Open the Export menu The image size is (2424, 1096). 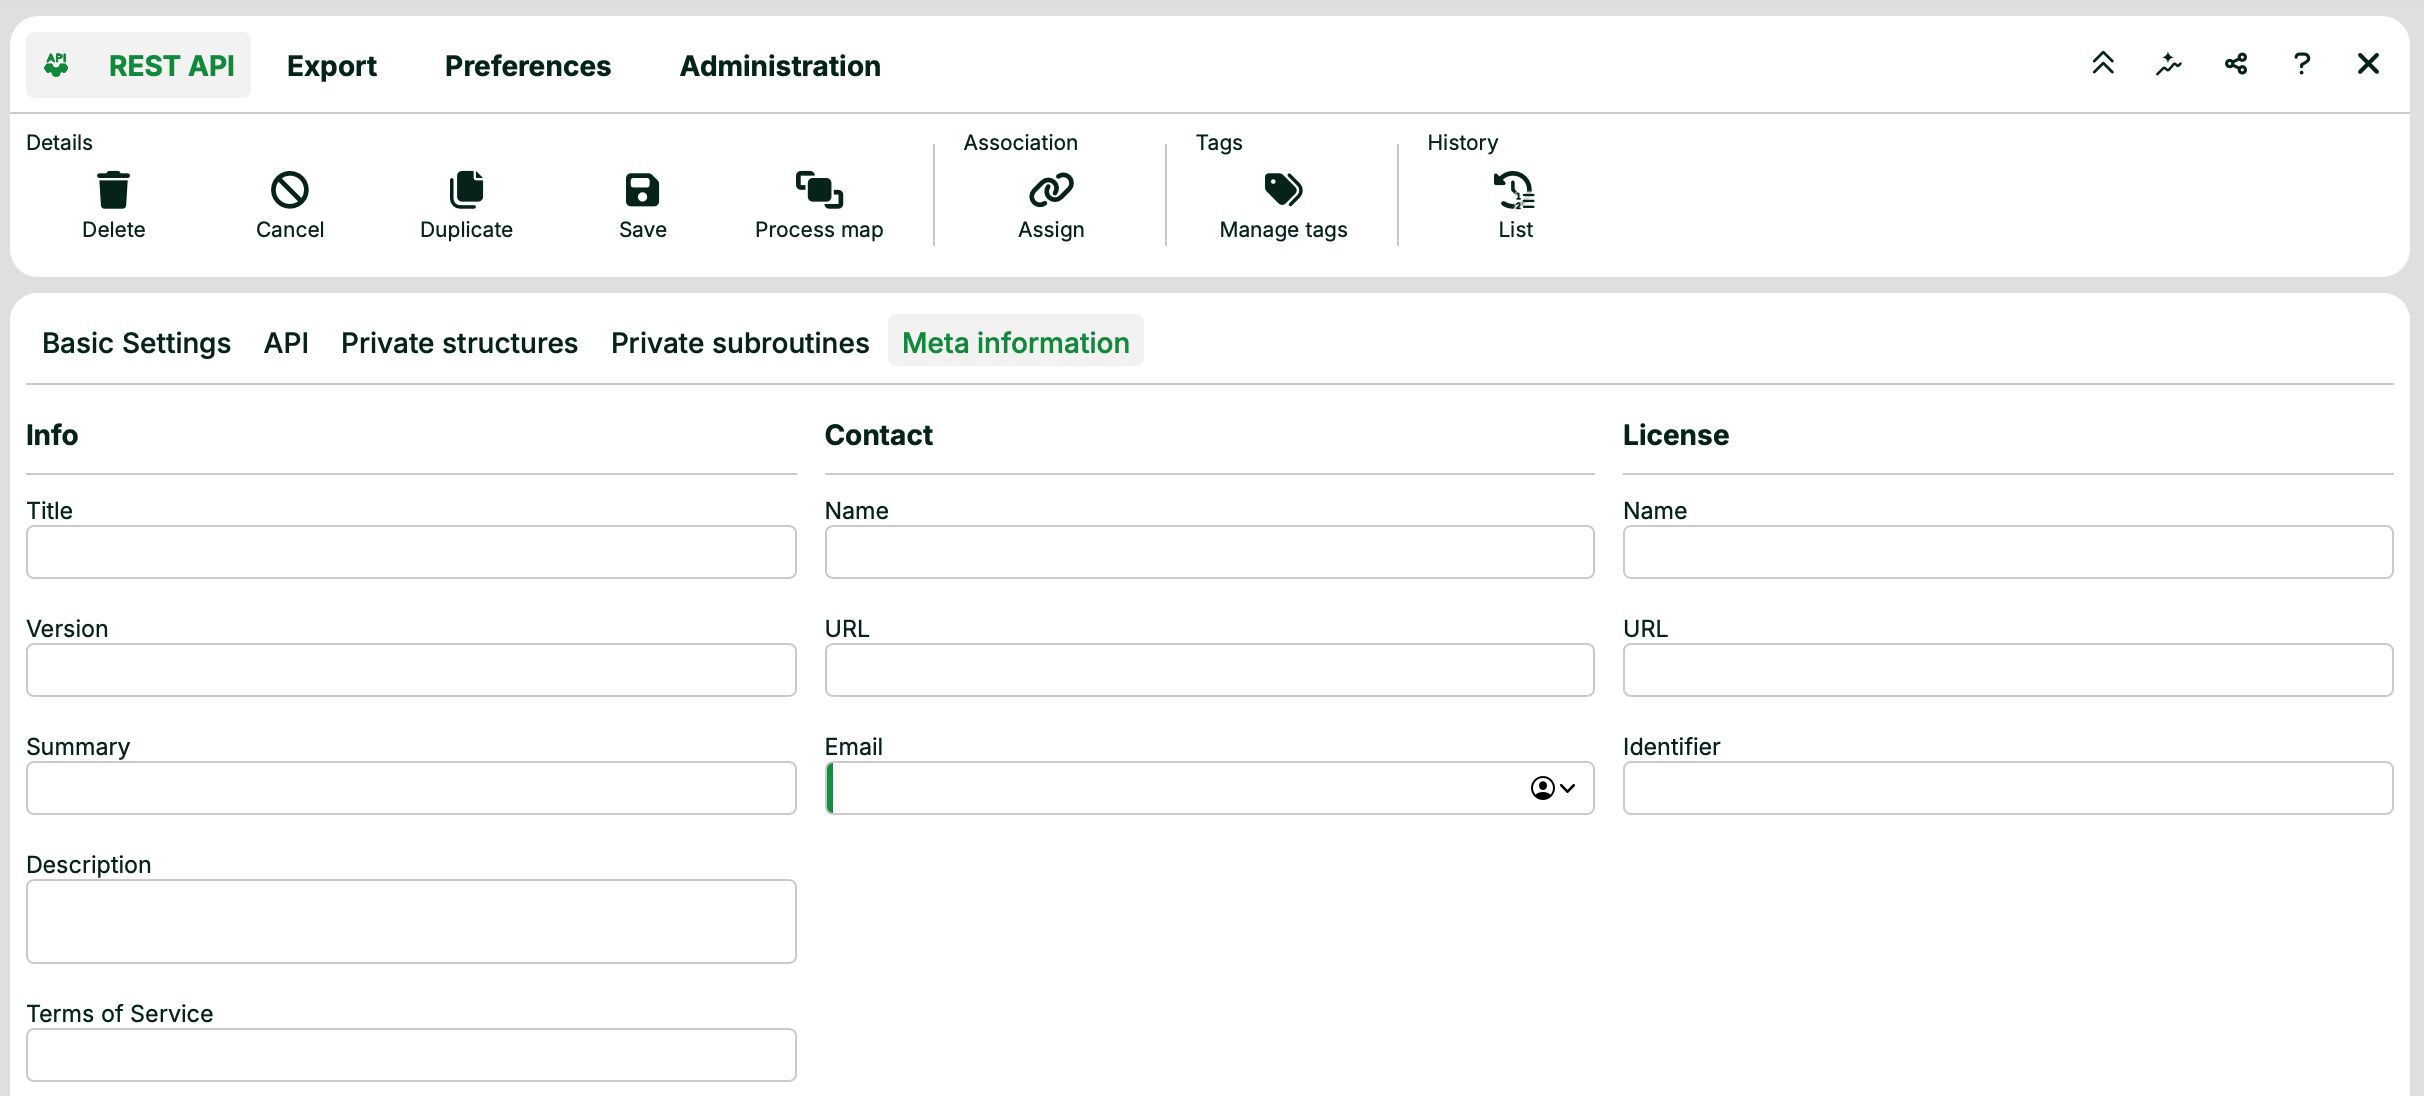pos(332,66)
